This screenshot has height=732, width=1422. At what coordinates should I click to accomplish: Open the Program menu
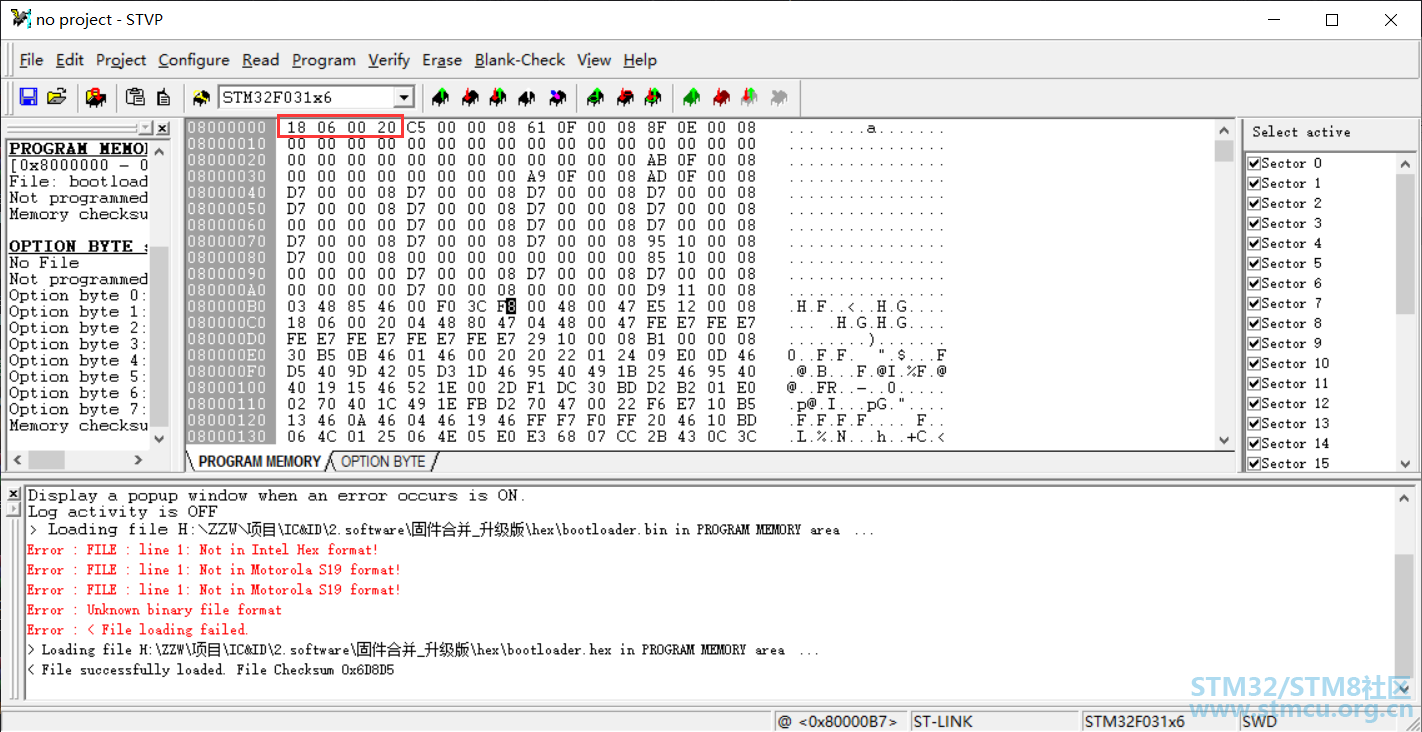pos(324,60)
